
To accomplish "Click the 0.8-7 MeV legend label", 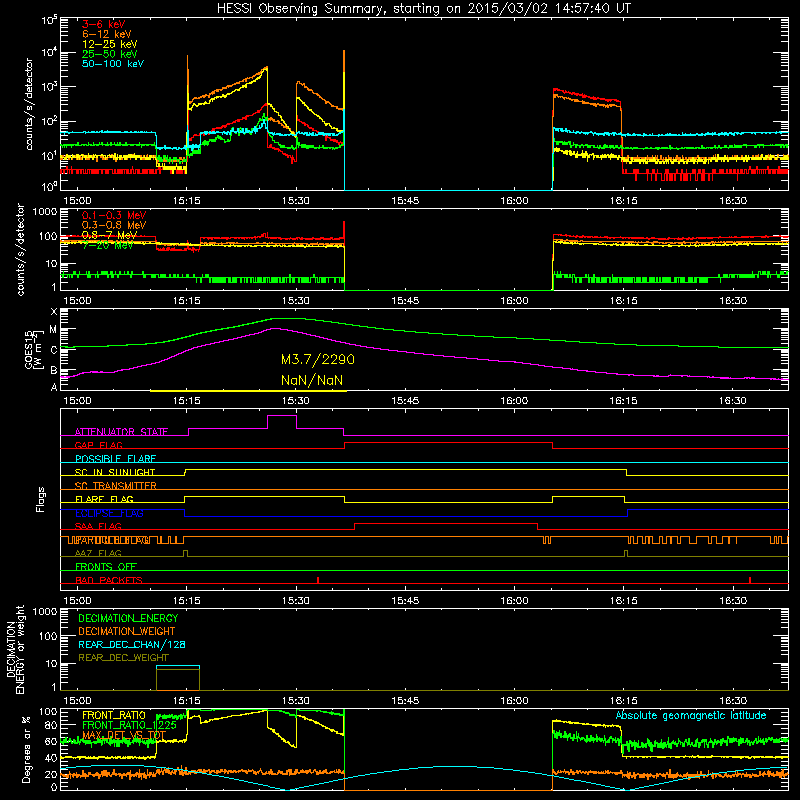I will click(109, 235).
